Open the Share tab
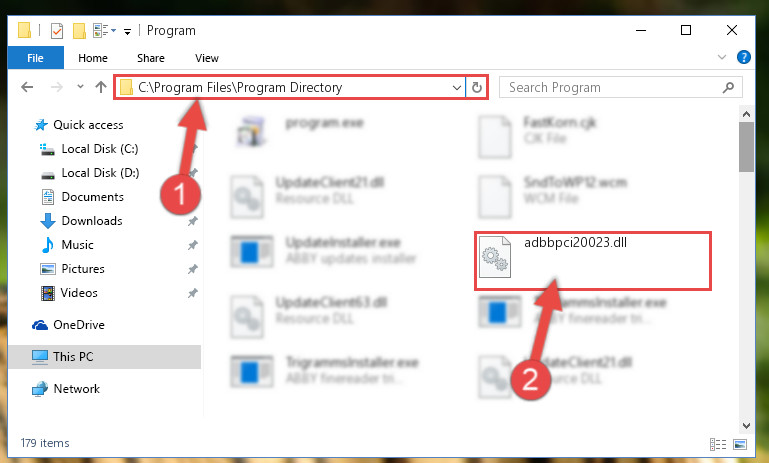 click(151, 58)
